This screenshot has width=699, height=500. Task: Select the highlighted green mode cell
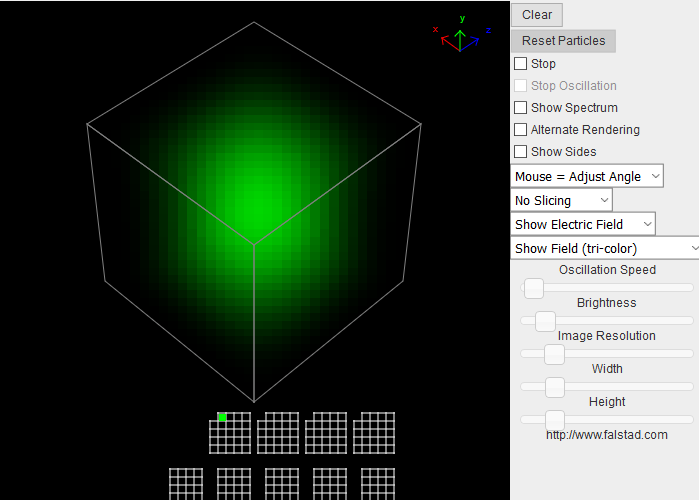coord(222,417)
